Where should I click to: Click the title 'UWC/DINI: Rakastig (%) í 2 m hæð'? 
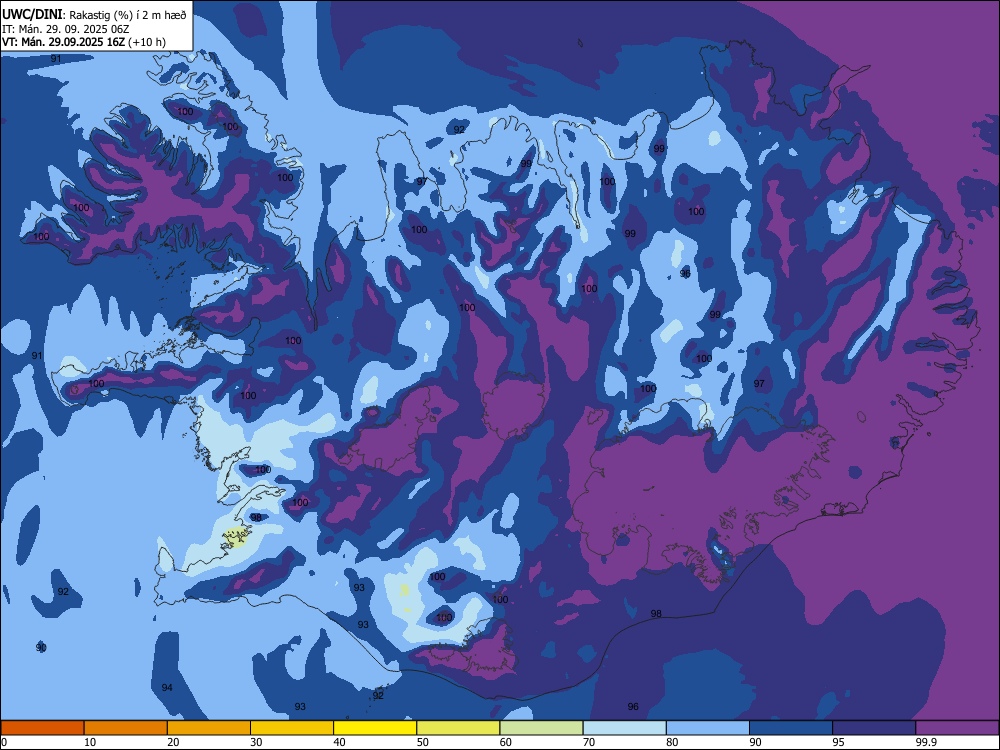click(94, 15)
